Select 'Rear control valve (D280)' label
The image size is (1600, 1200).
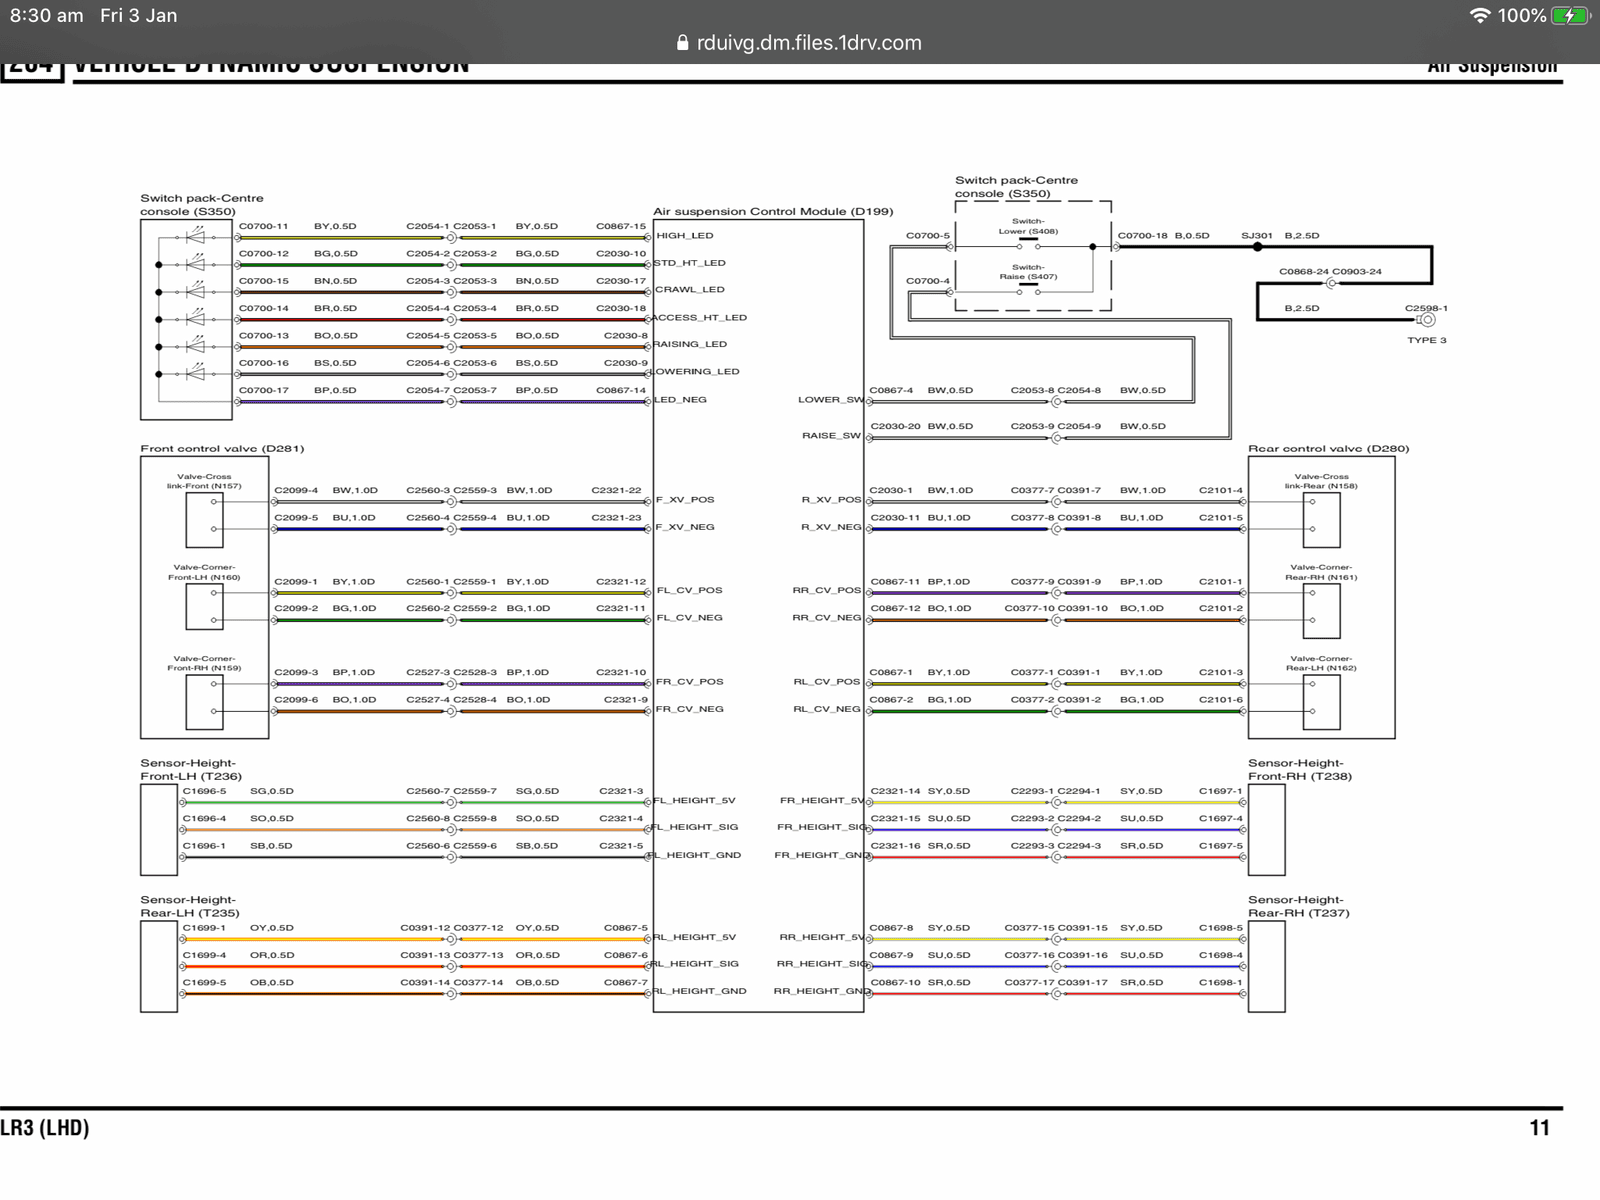tap(1329, 448)
